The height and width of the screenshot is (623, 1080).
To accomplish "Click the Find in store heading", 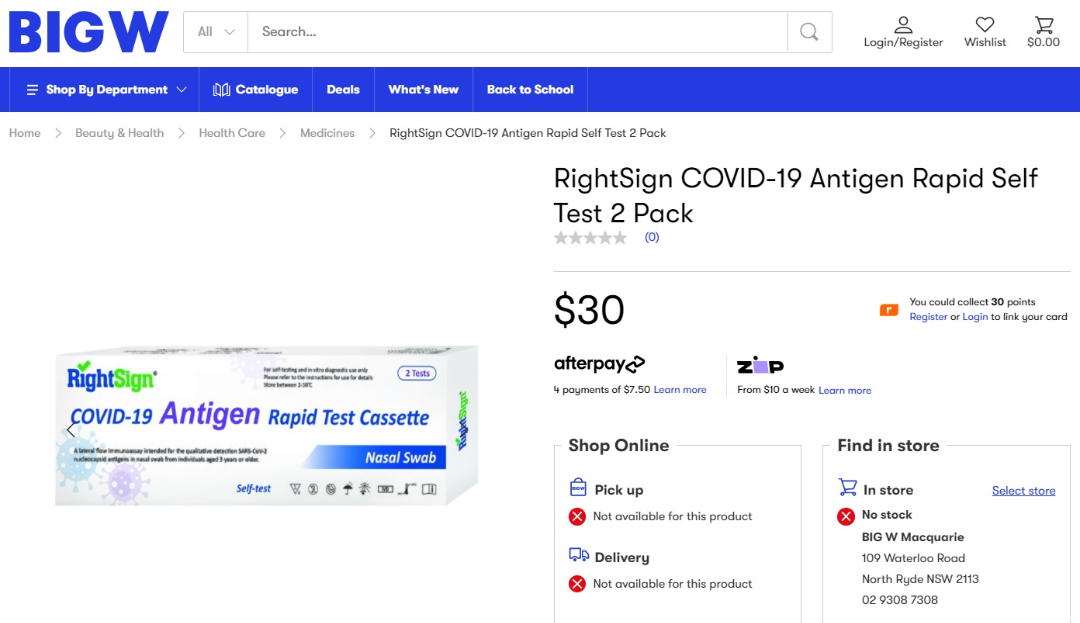I will click(889, 445).
